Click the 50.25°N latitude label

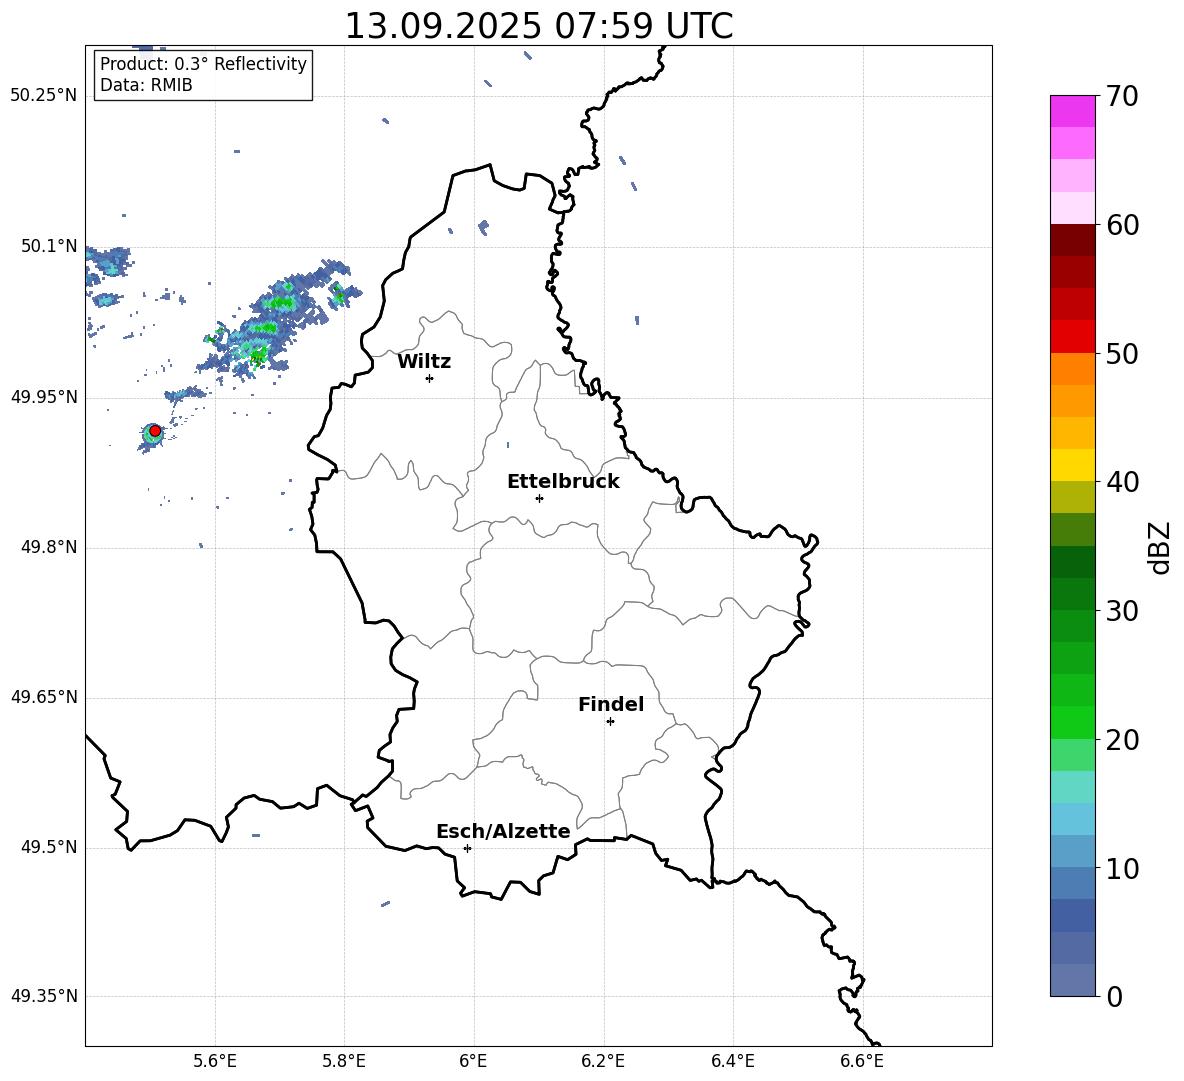[x=44, y=96]
